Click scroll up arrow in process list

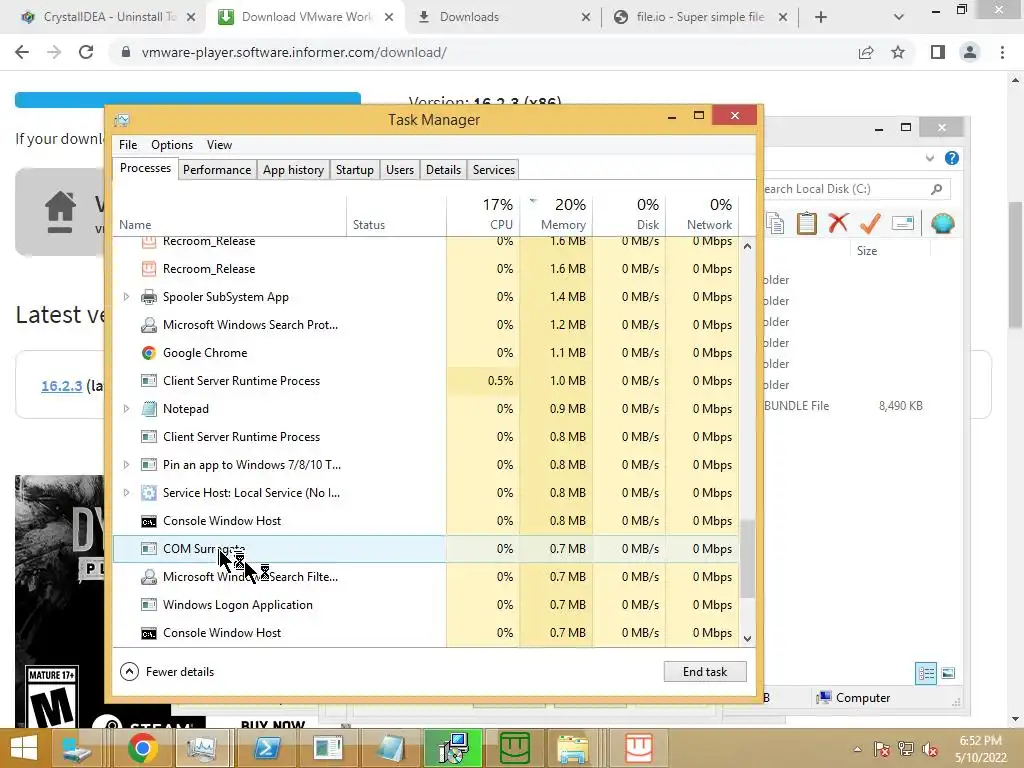747,247
